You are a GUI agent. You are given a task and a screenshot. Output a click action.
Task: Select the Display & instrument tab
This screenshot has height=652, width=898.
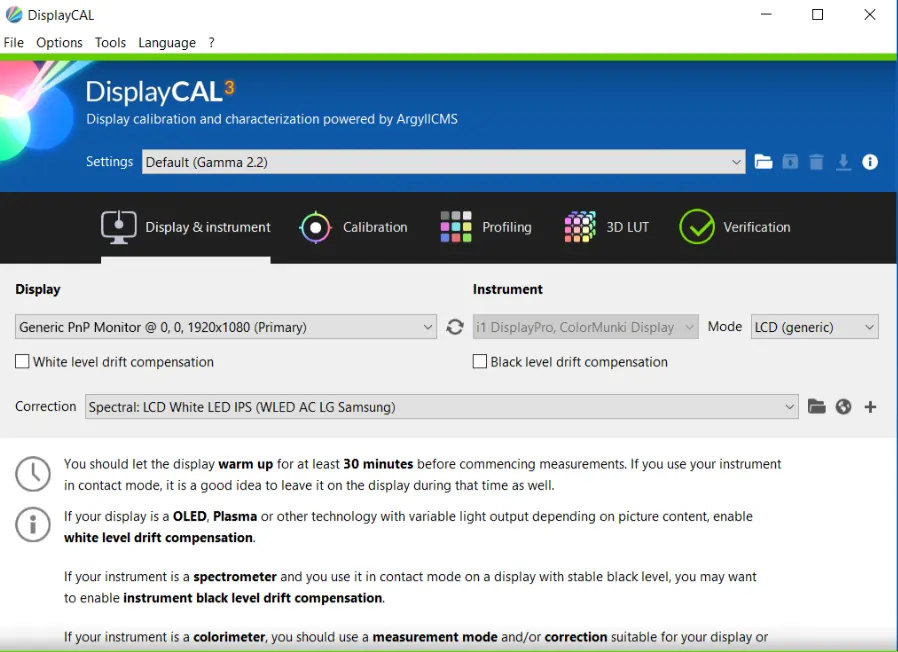click(186, 227)
